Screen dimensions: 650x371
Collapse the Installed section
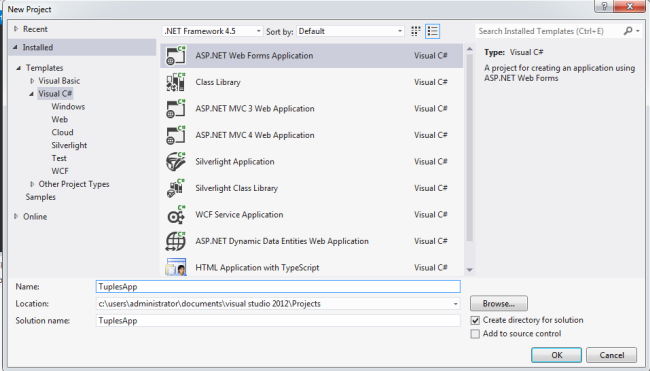(x=15, y=47)
